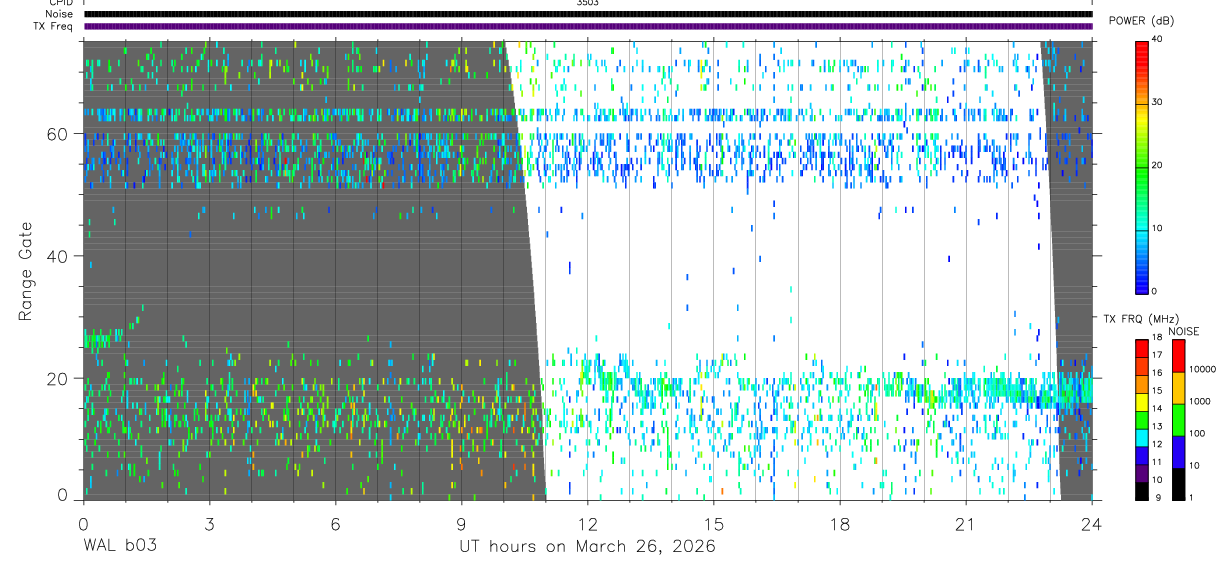Click the "16" label on TX FRQ scale
This screenshot has width=1228, height=567.
(1156, 373)
